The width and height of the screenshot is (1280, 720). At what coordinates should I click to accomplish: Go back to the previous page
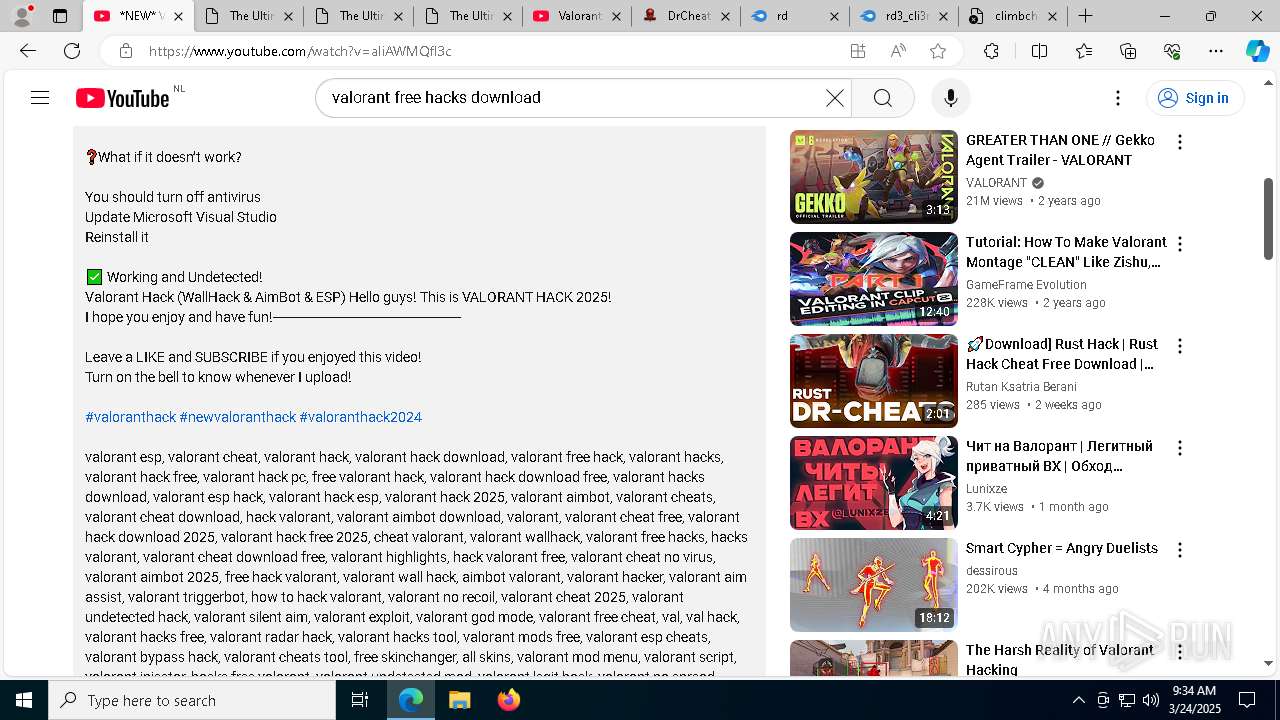28,51
